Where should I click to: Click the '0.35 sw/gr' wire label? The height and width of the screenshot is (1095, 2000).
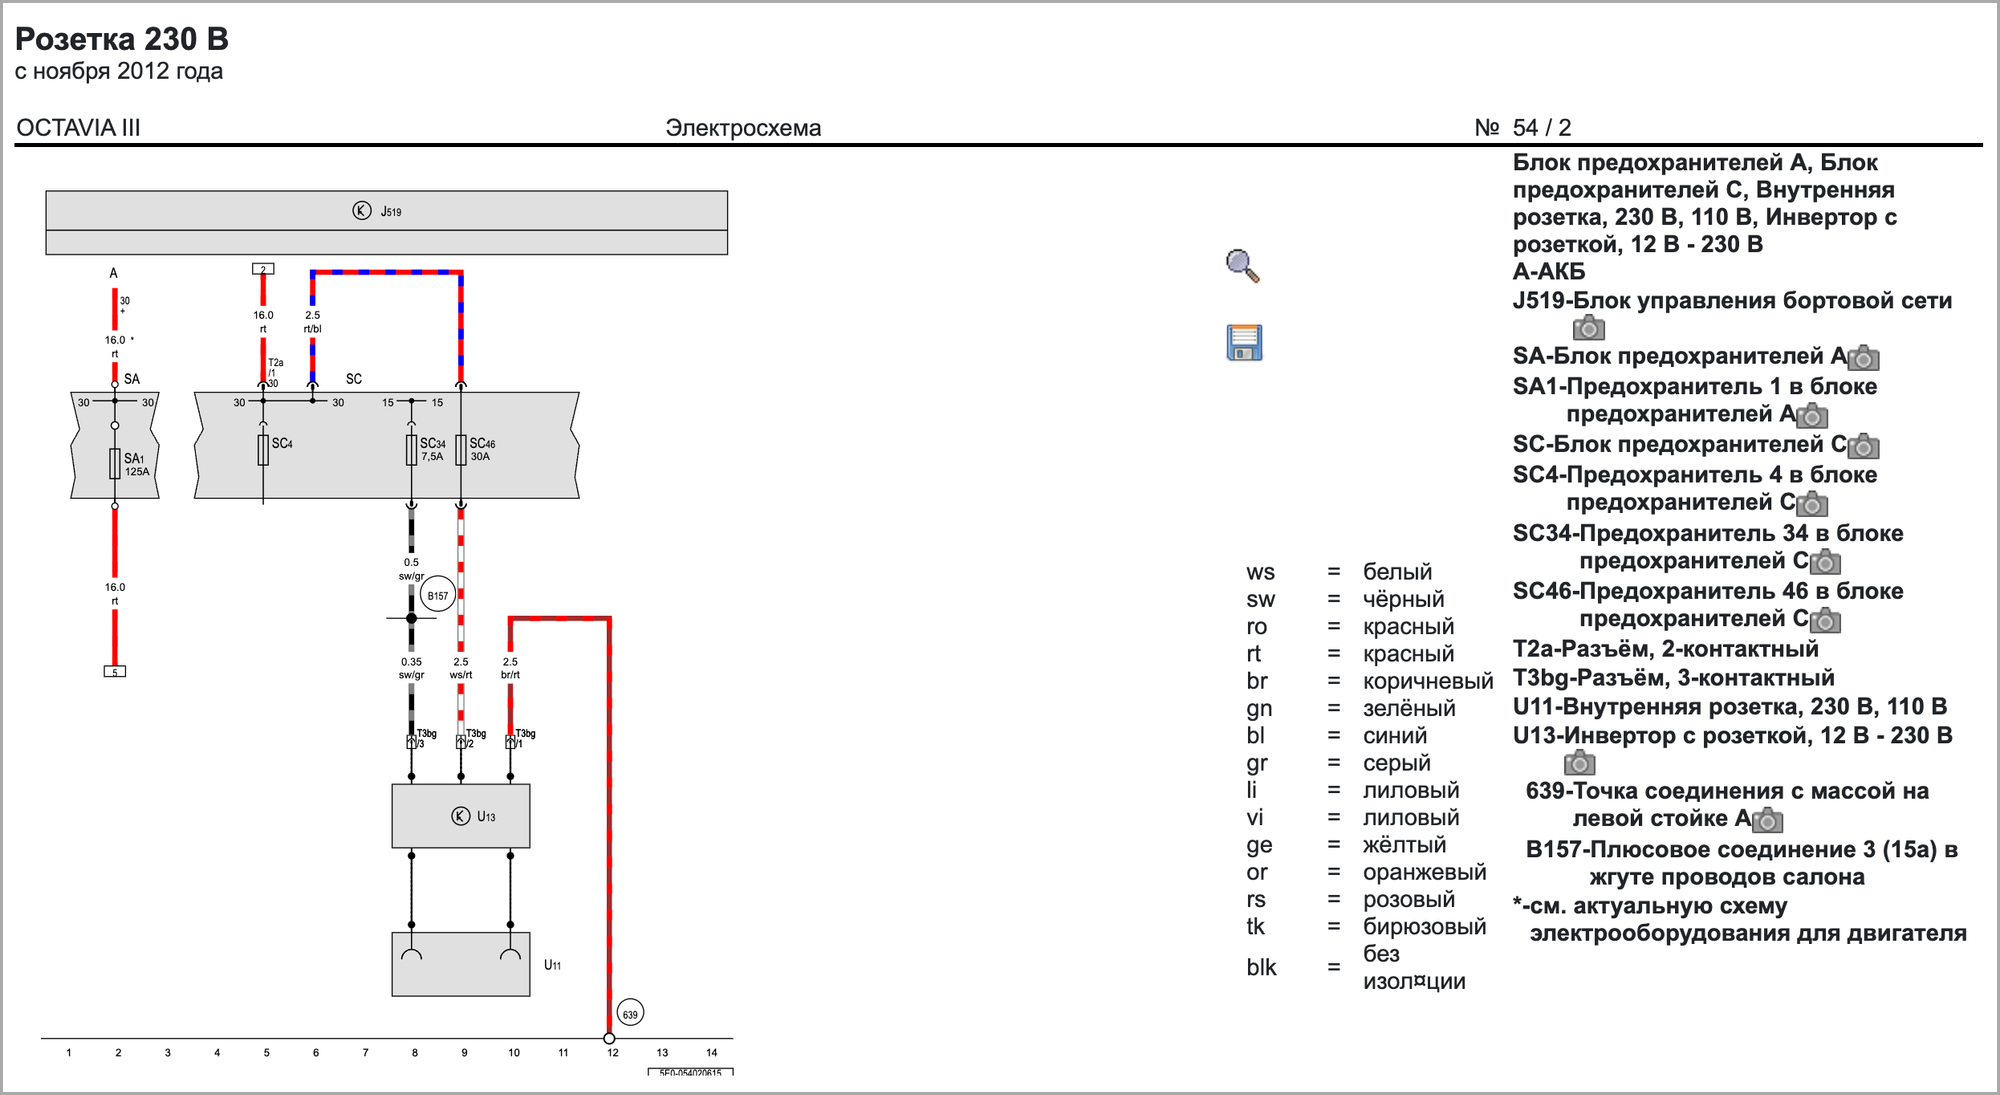point(411,668)
